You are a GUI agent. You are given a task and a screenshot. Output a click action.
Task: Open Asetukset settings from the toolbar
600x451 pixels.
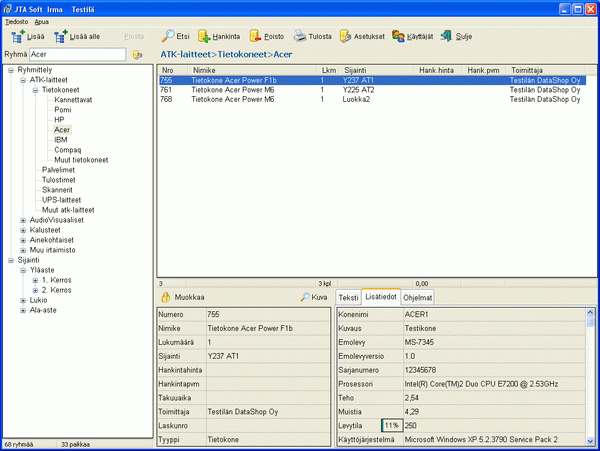[346, 36]
